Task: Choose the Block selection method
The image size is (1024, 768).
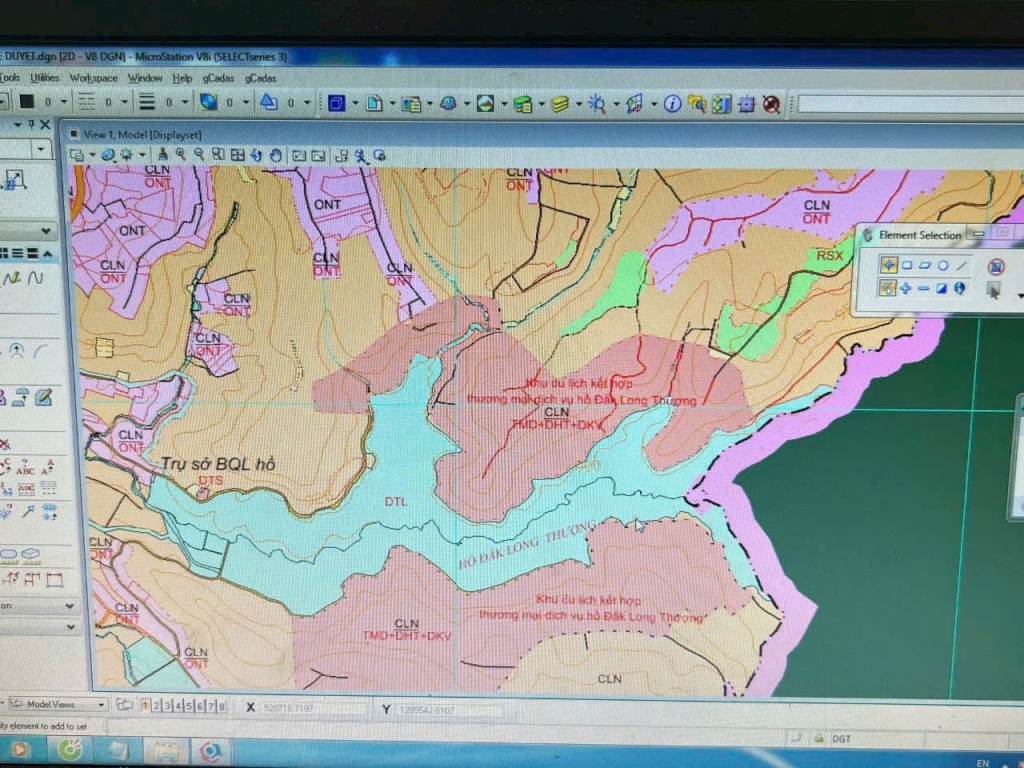Action: [907, 265]
